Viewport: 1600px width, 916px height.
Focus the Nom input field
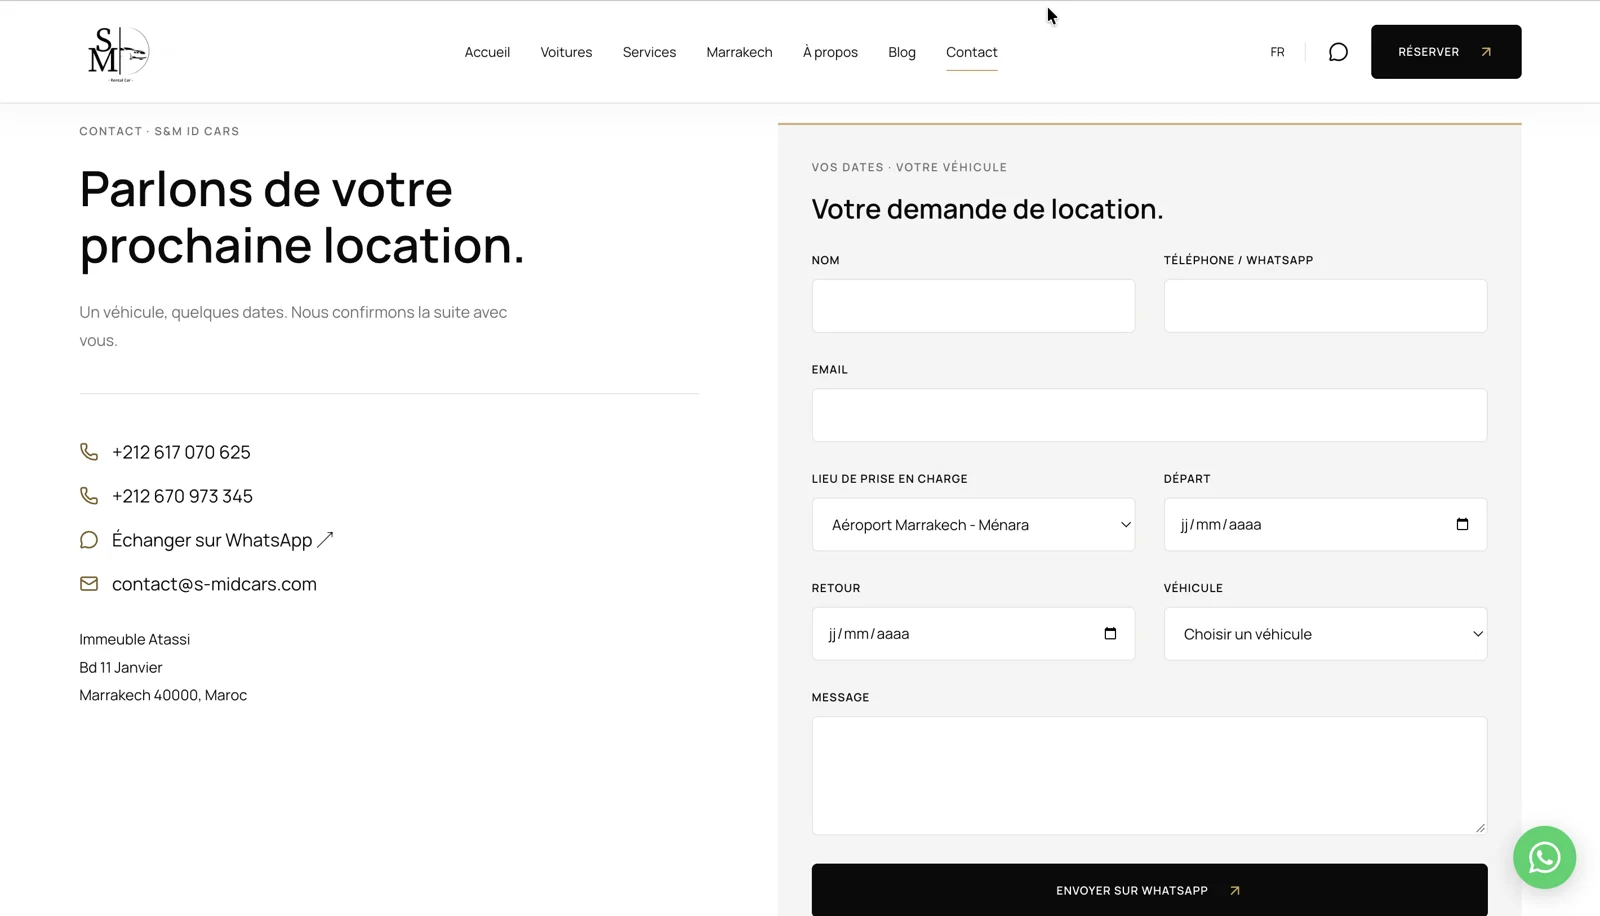pyautogui.click(x=973, y=306)
